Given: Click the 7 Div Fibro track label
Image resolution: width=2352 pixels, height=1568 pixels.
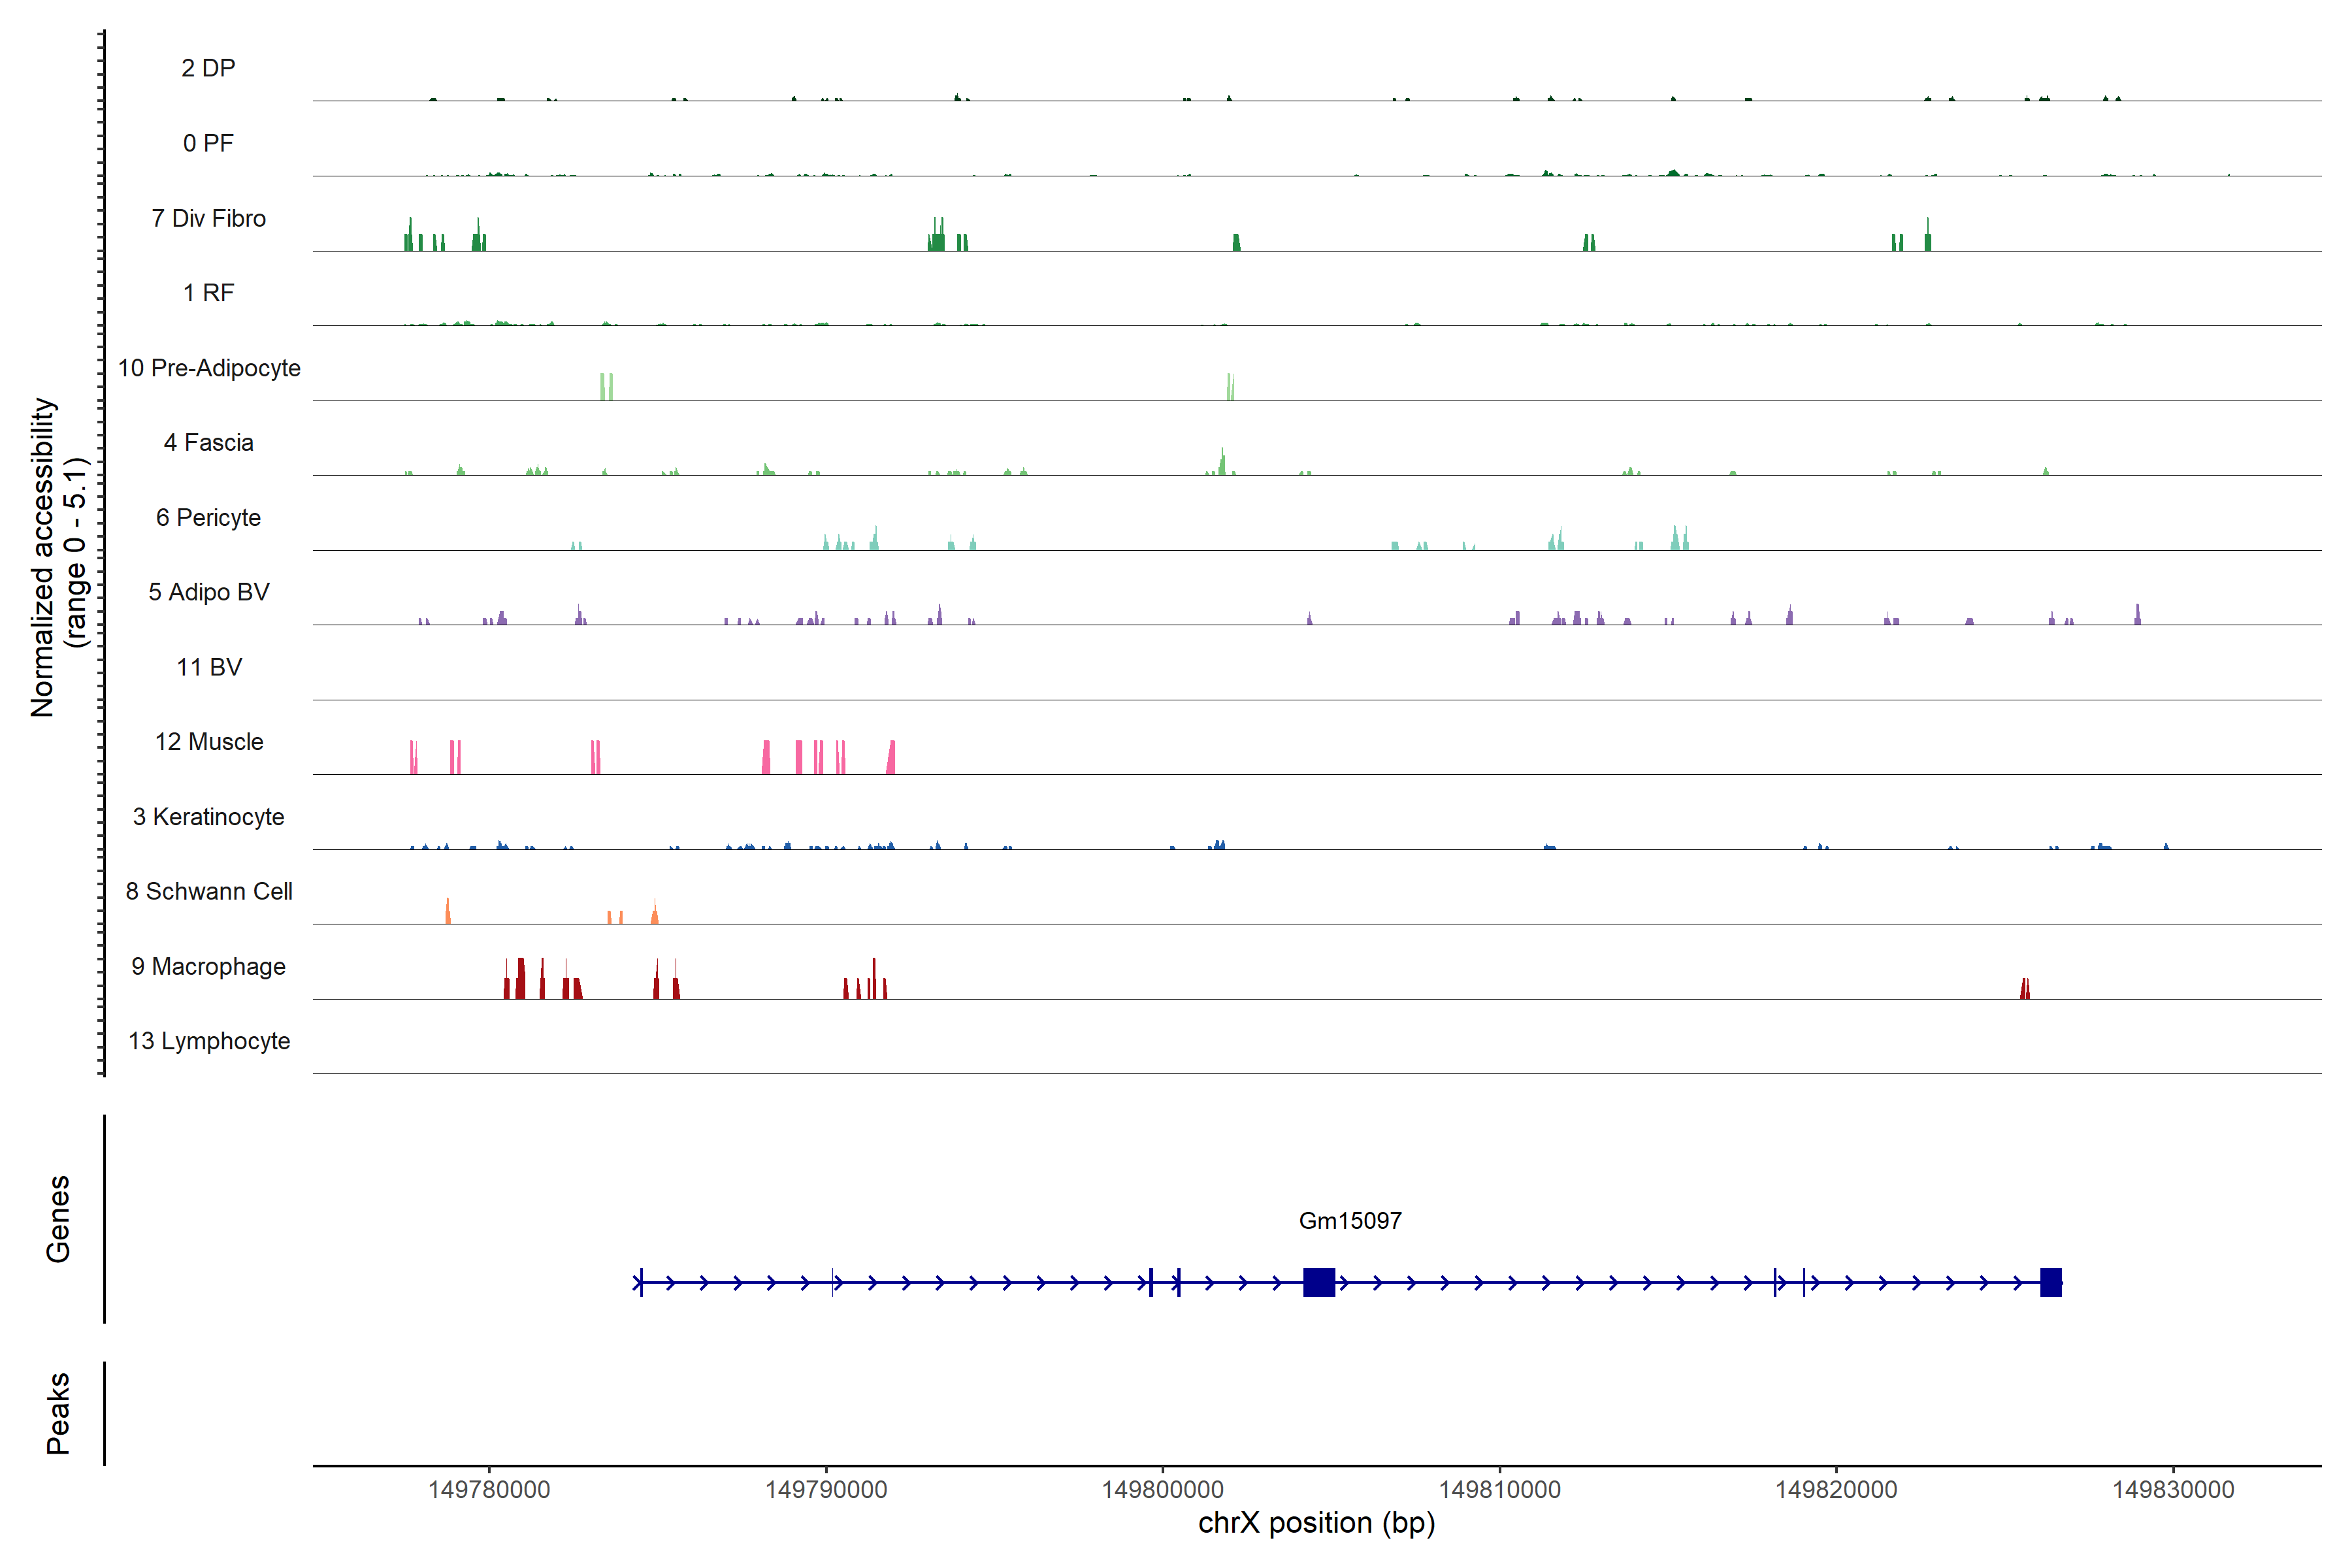Looking at the screenshot, I should (208, 218).
